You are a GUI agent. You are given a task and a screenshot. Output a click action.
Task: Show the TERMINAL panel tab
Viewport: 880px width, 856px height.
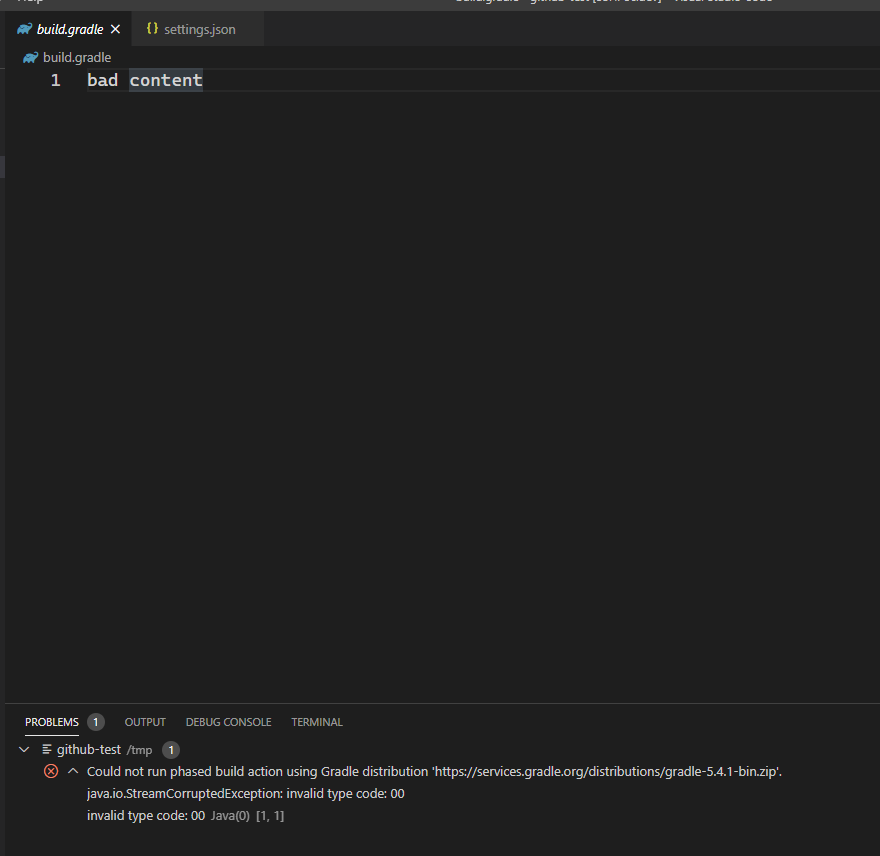click(317, 722)
